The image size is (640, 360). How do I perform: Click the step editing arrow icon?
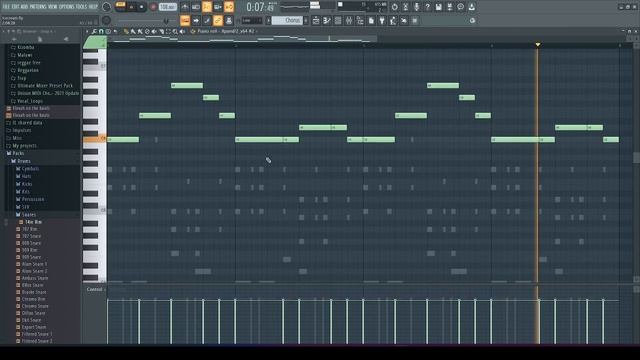(196, 20)
